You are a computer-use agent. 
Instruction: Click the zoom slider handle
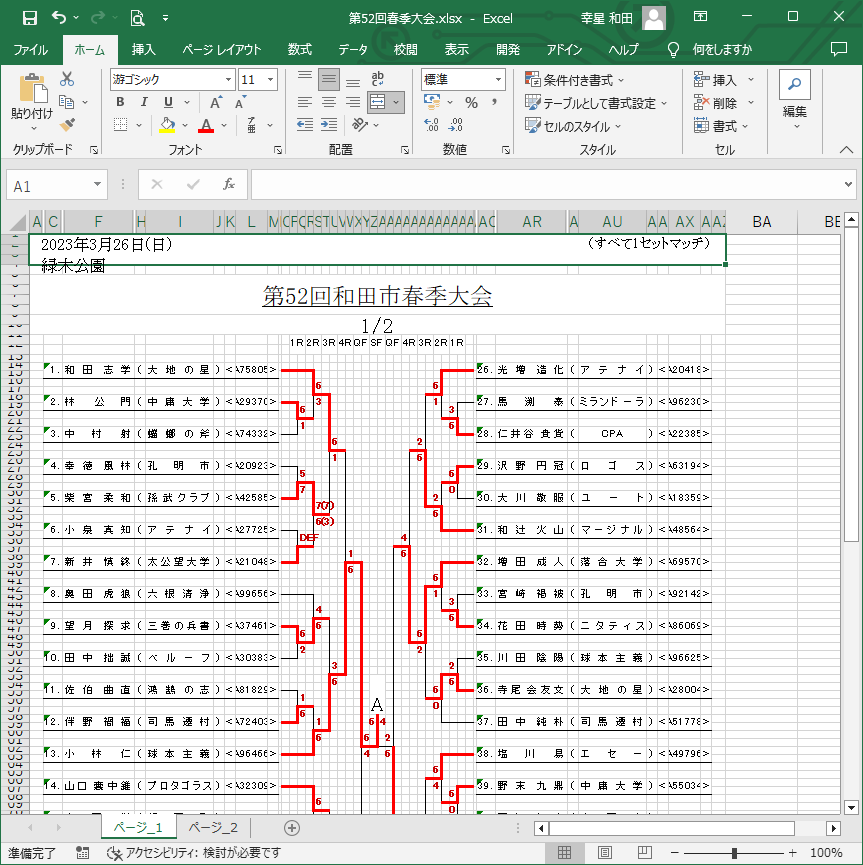pos(734,853)
